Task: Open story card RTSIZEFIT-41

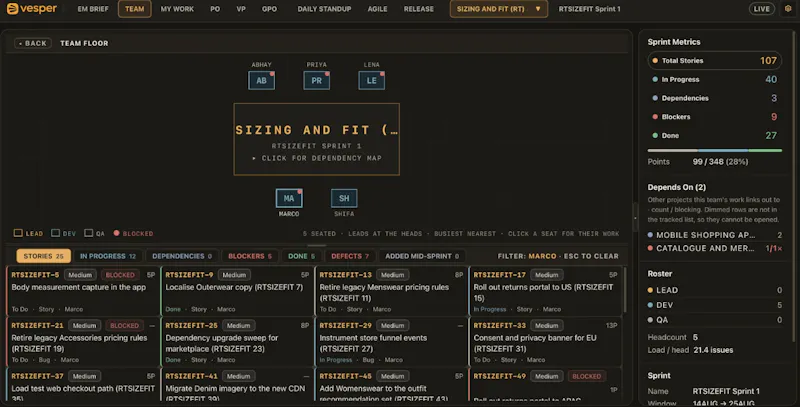Action: 237,385
